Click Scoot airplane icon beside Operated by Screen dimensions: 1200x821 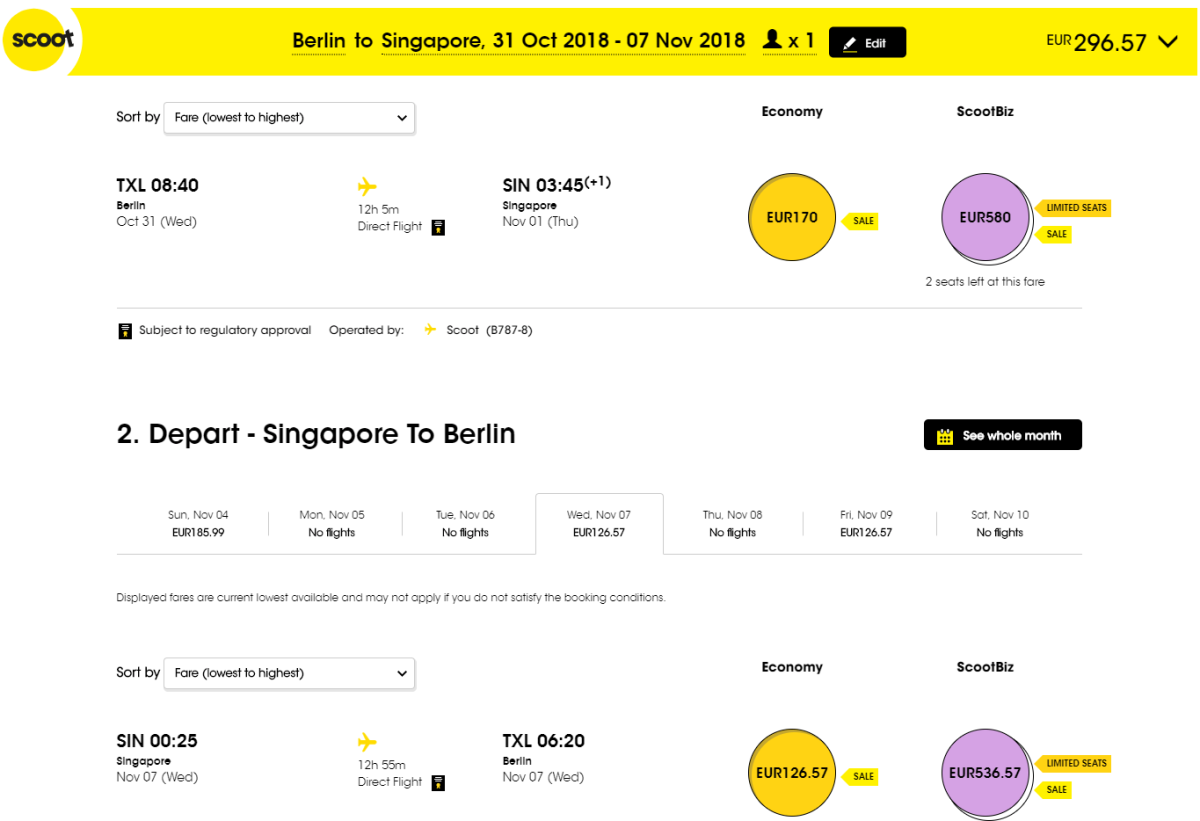(x=430, y=330)
